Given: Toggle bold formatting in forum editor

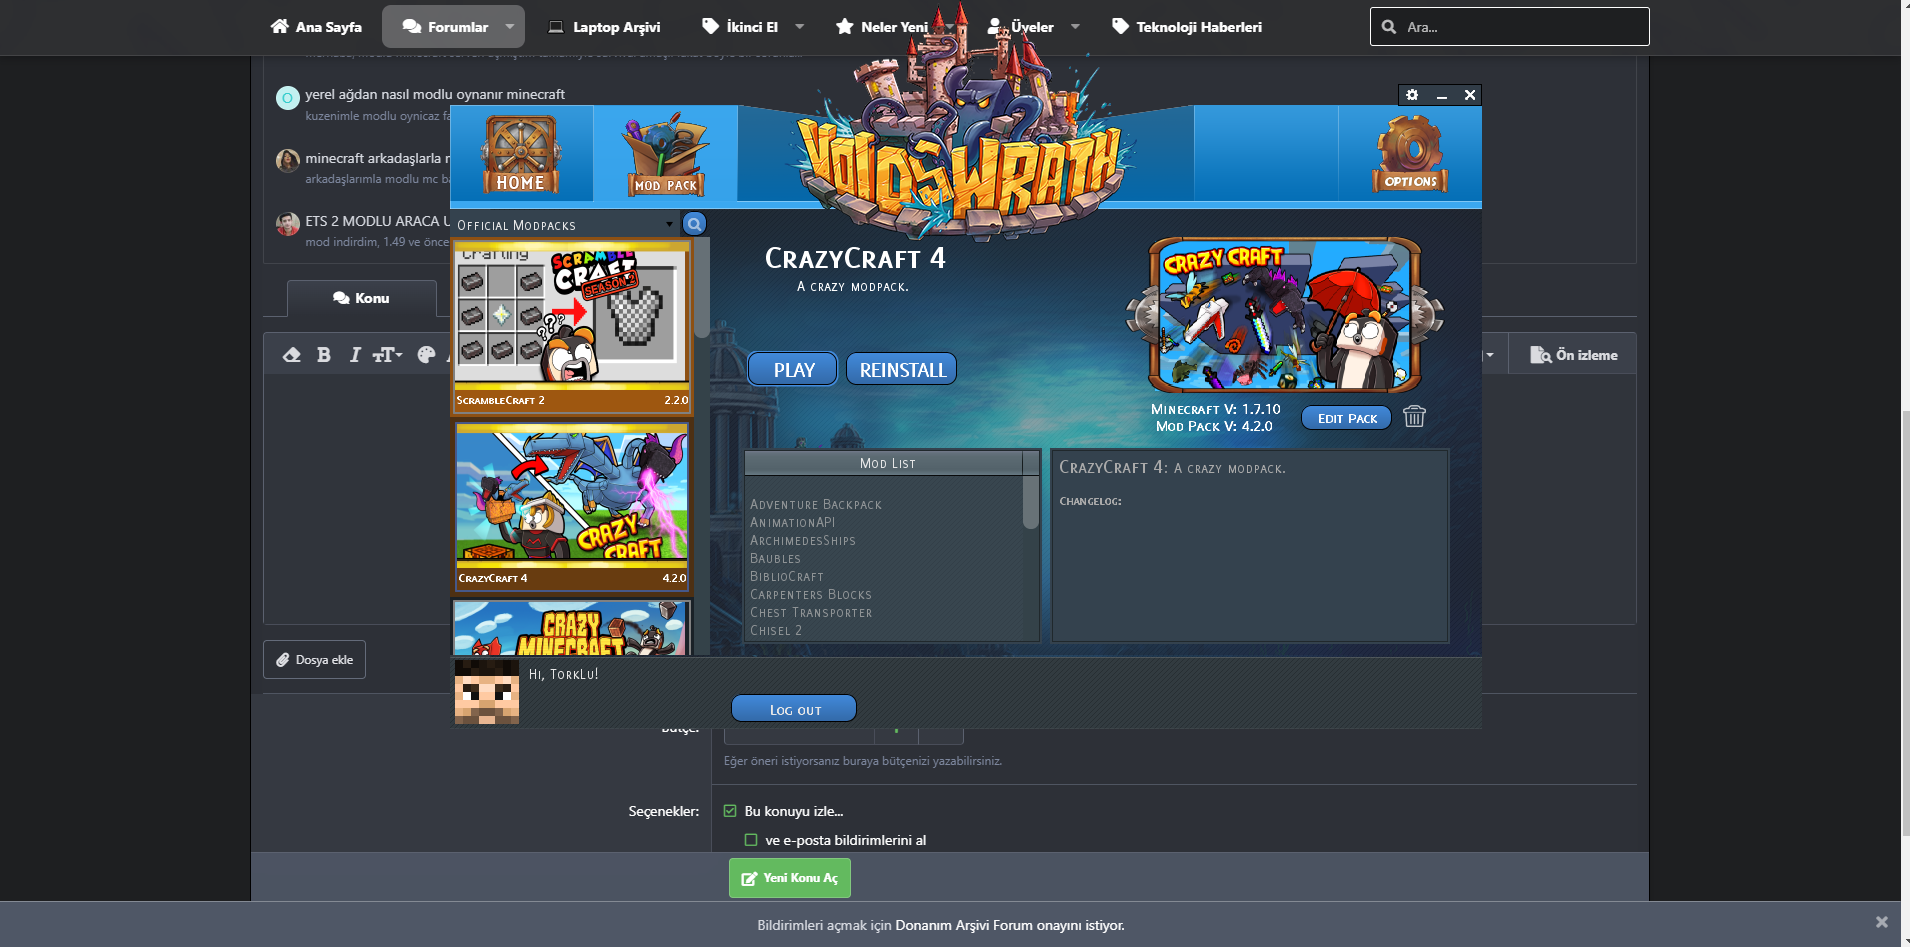Looking at the screenshot, I should point(324,355).
